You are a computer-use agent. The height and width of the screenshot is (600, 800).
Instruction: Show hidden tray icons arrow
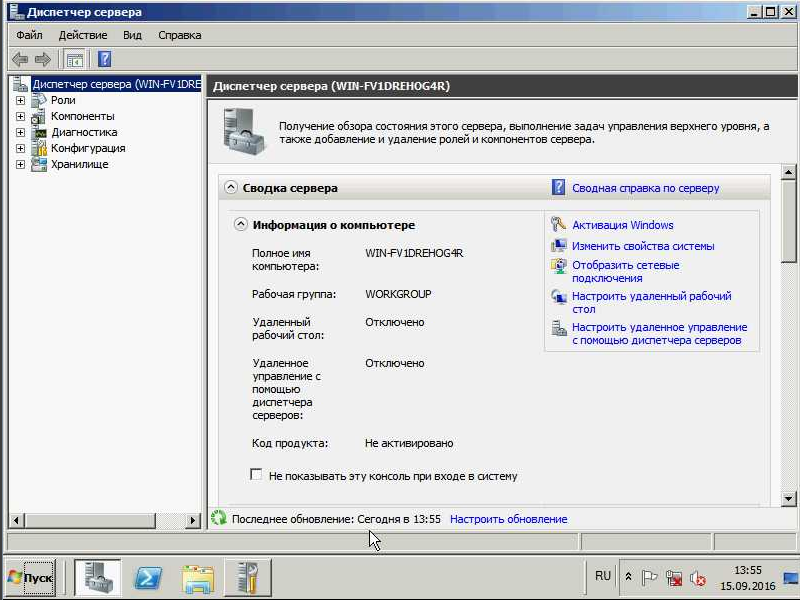coord(628,577)
